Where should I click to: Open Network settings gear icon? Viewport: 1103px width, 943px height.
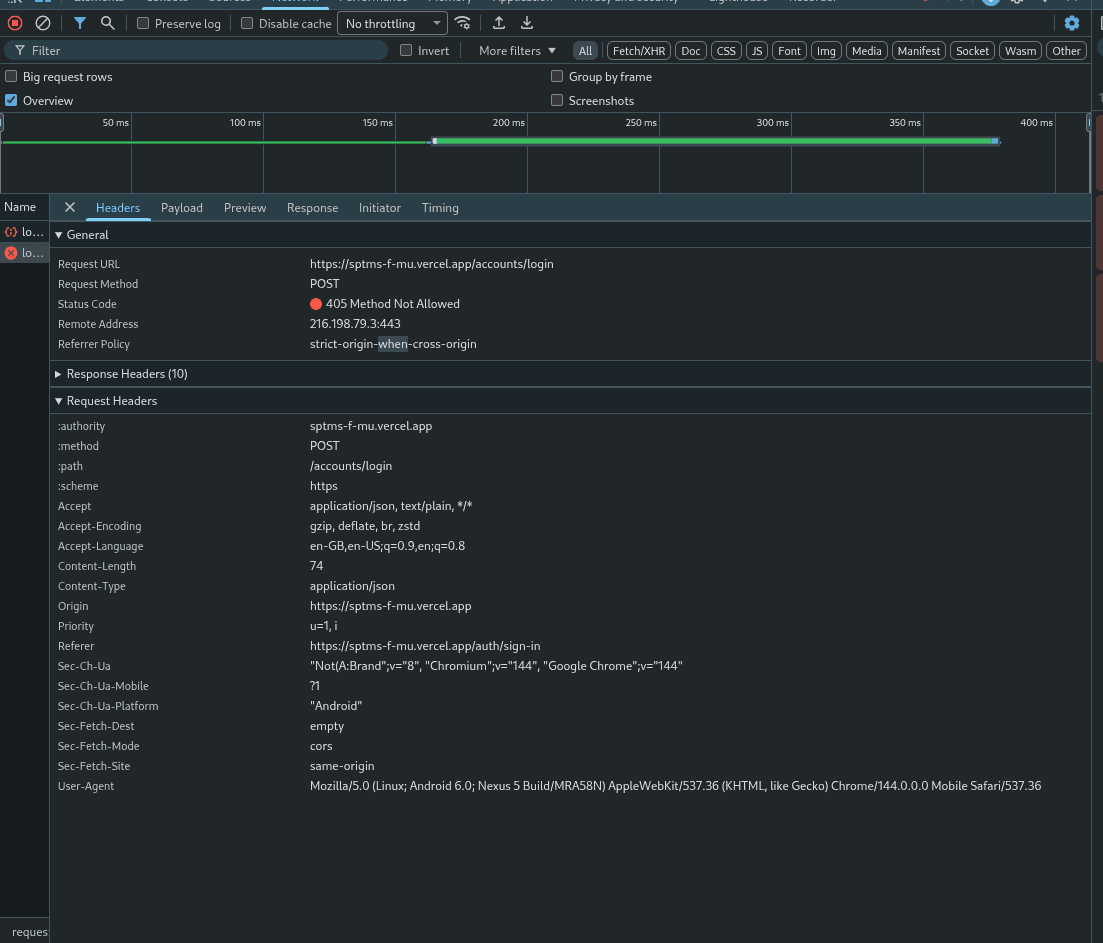pos(1072,23)
